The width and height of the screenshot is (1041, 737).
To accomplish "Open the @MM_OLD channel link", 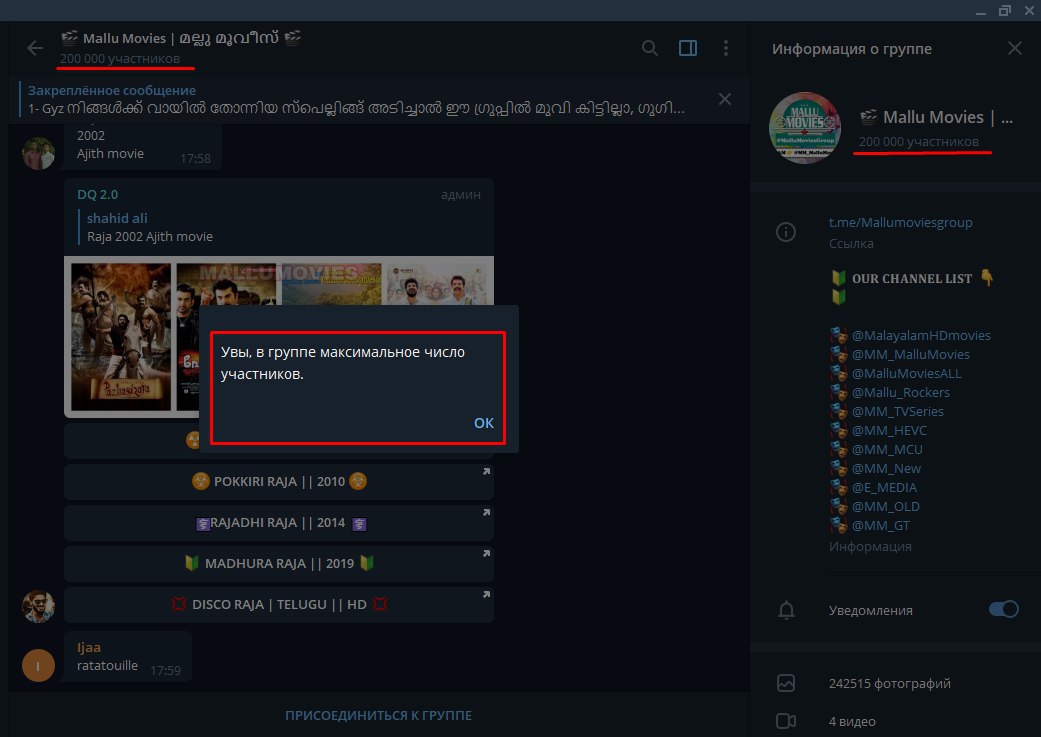I will point(886,507).
